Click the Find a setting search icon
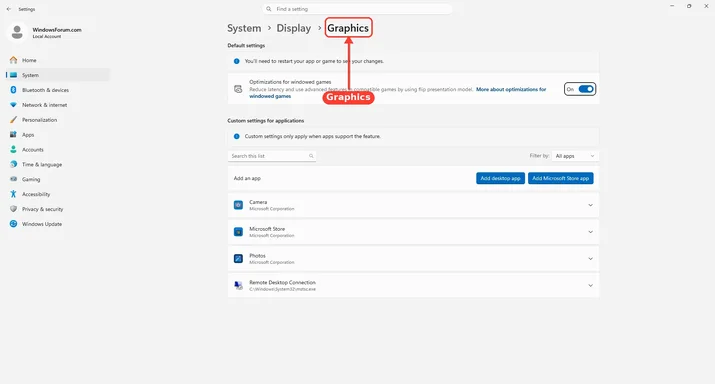 [x=269, y=9]
